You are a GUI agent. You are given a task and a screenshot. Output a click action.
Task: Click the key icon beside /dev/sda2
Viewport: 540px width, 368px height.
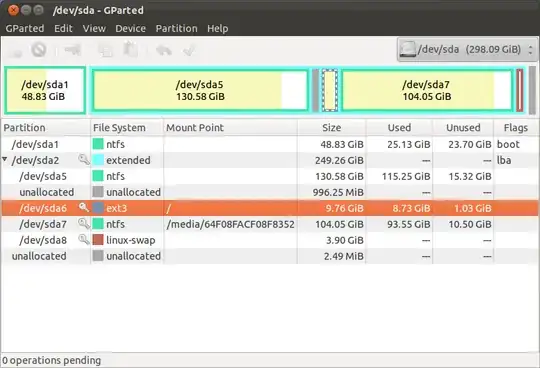(84, 160)
